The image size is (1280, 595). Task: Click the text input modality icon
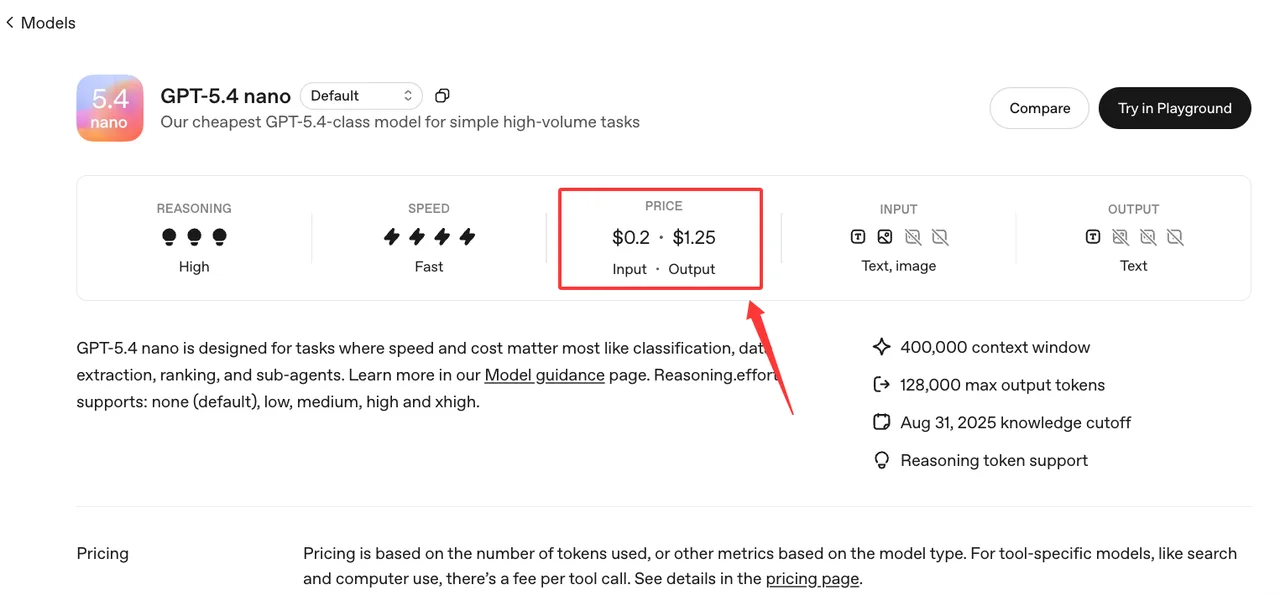tap(858, 237)
